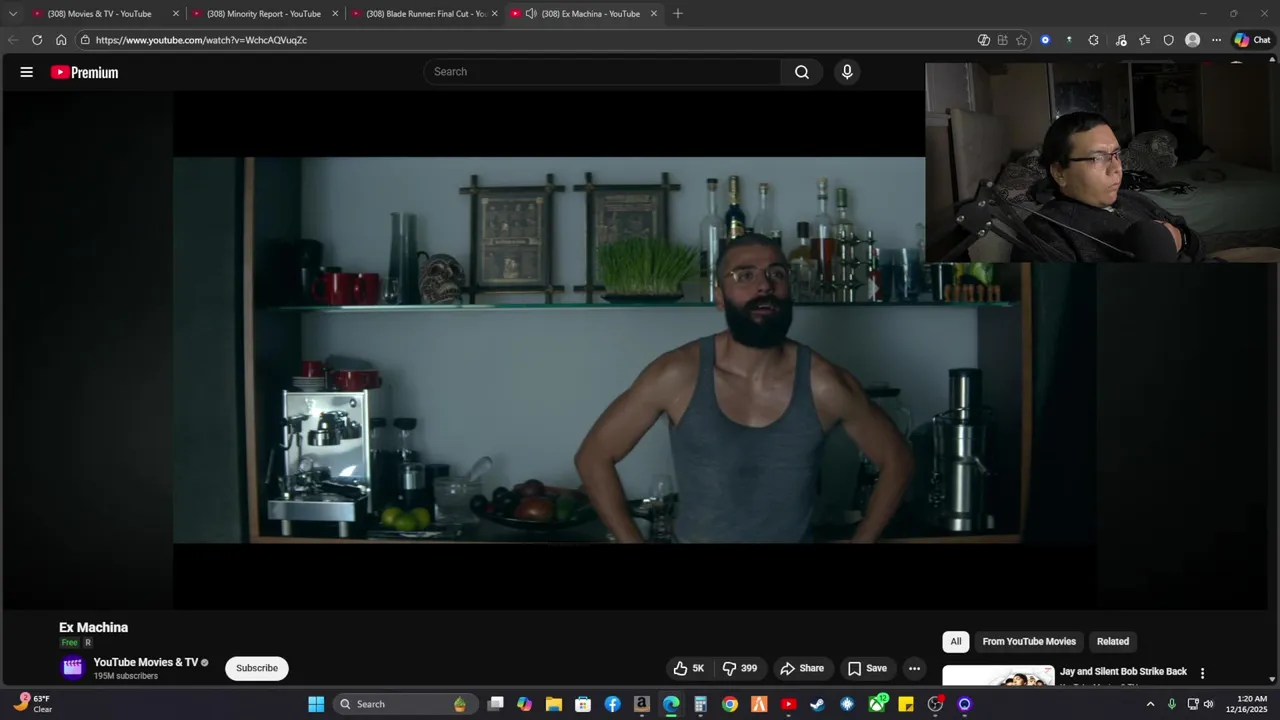Open more actions ellipsis below video

(914, 668)
